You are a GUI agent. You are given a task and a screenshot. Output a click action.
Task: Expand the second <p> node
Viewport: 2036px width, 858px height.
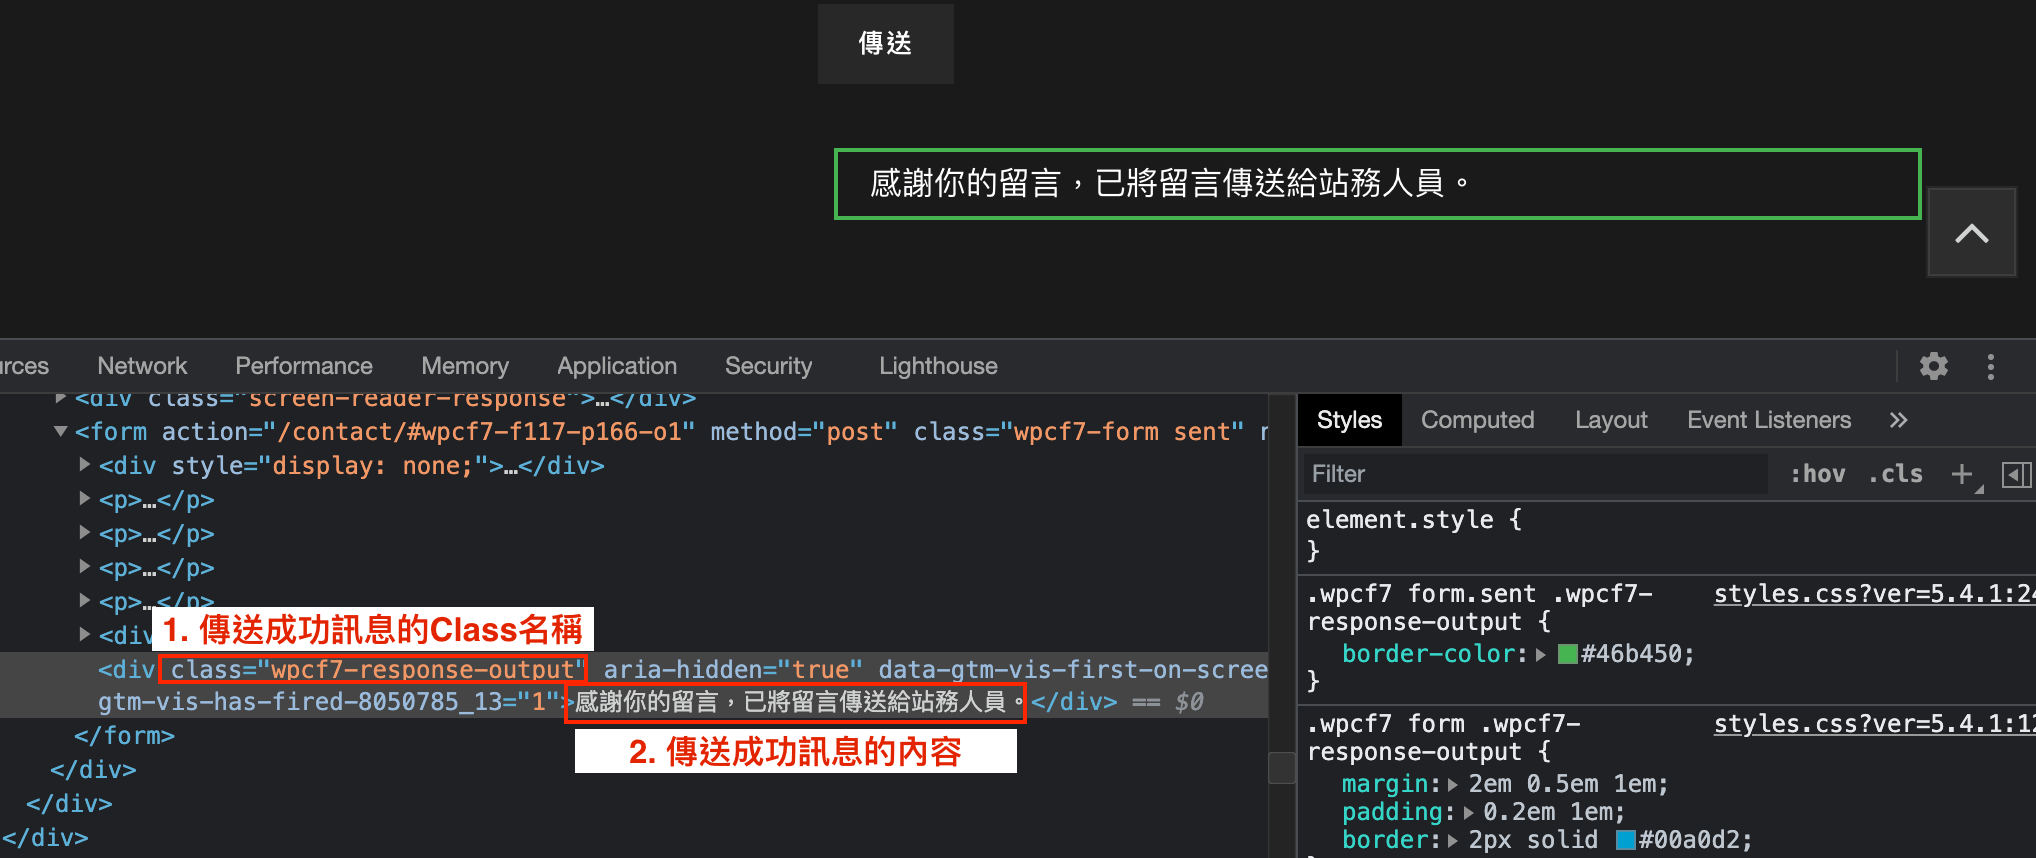(85, 533)
